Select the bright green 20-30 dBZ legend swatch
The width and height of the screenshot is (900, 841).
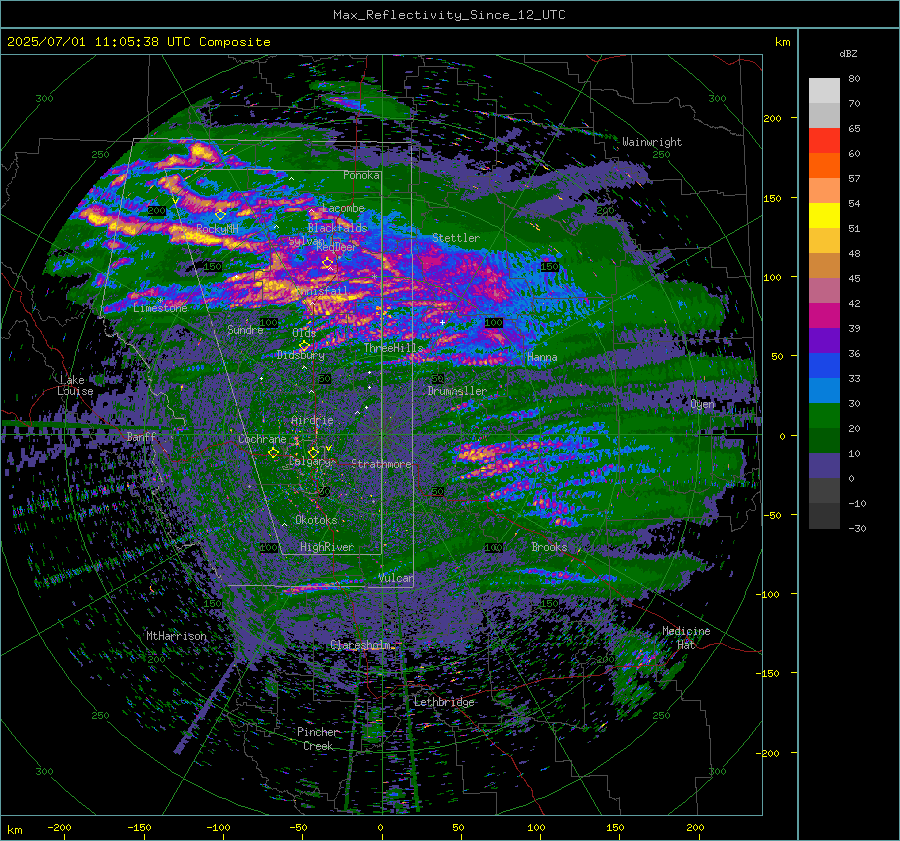[x=824, y=416]
